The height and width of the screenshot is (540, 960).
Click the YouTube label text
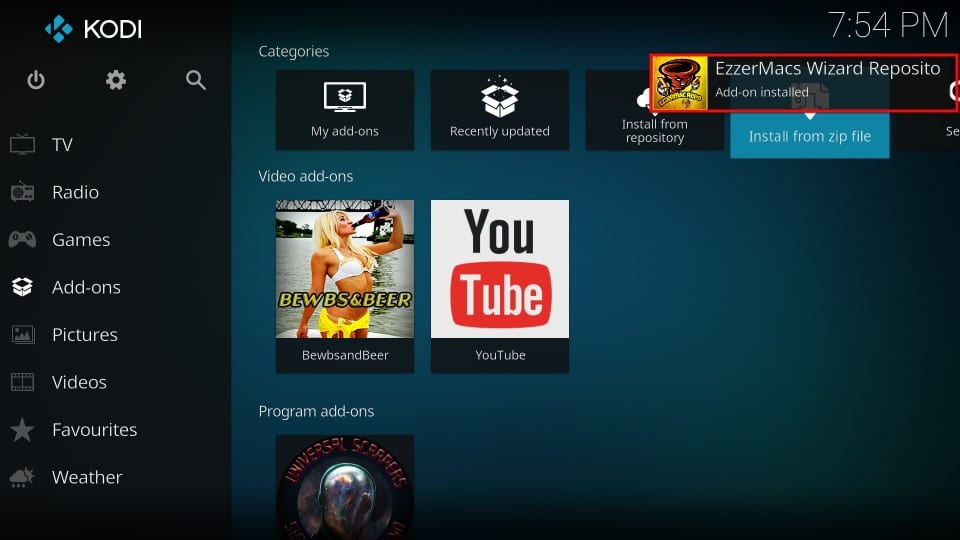tap(500, 355)
